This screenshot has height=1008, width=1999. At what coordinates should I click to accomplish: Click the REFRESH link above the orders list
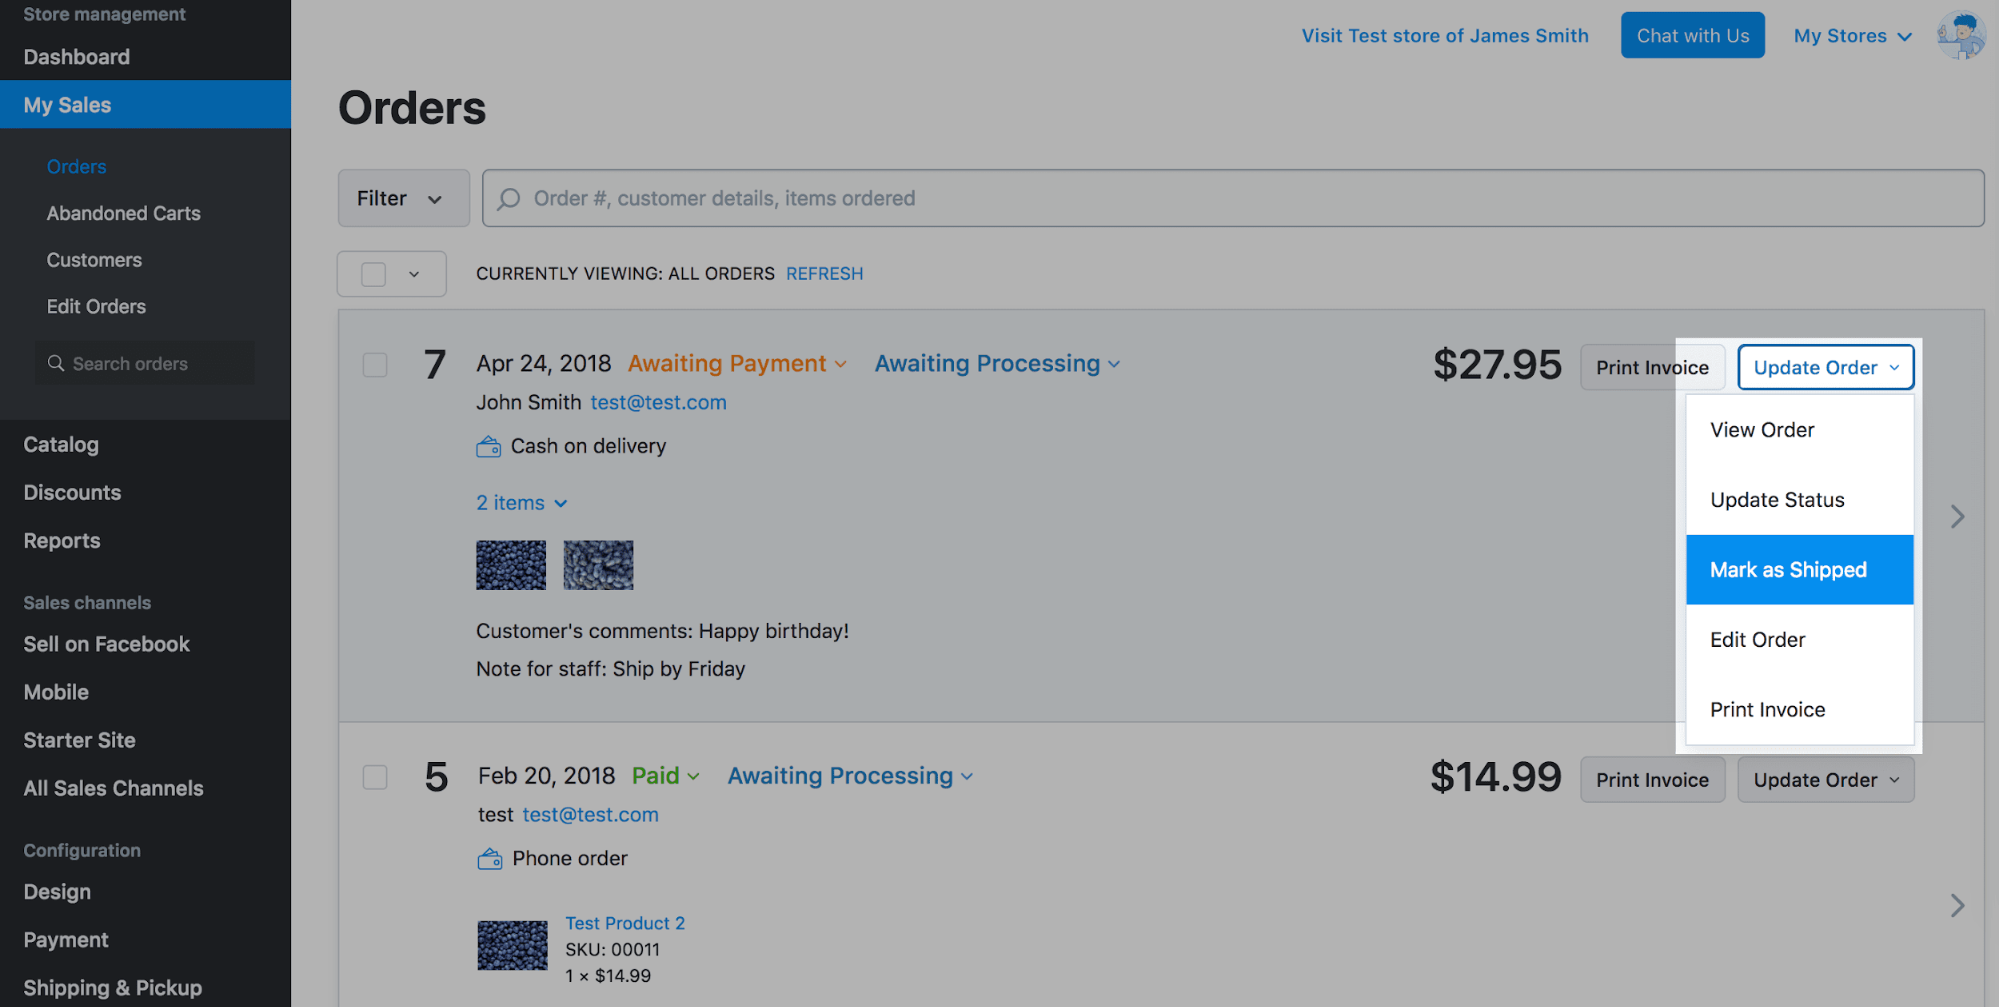pos(824,273)
